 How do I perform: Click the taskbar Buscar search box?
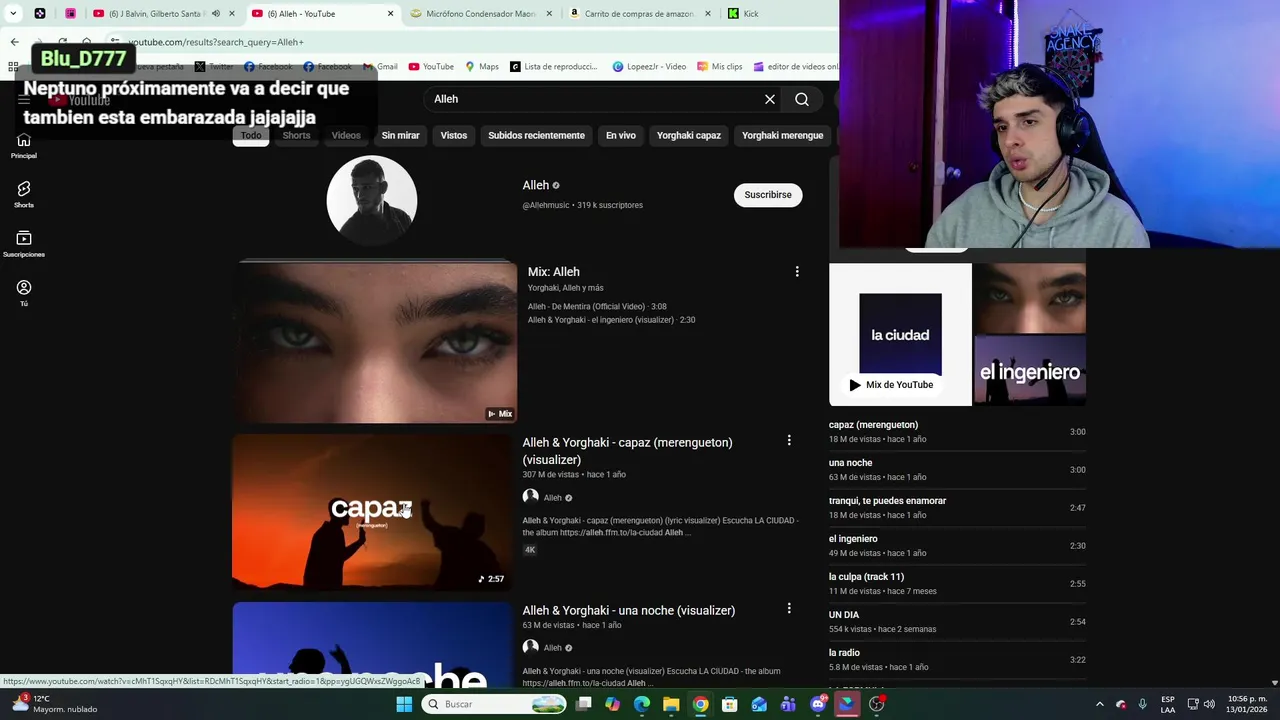coord(495,704)
